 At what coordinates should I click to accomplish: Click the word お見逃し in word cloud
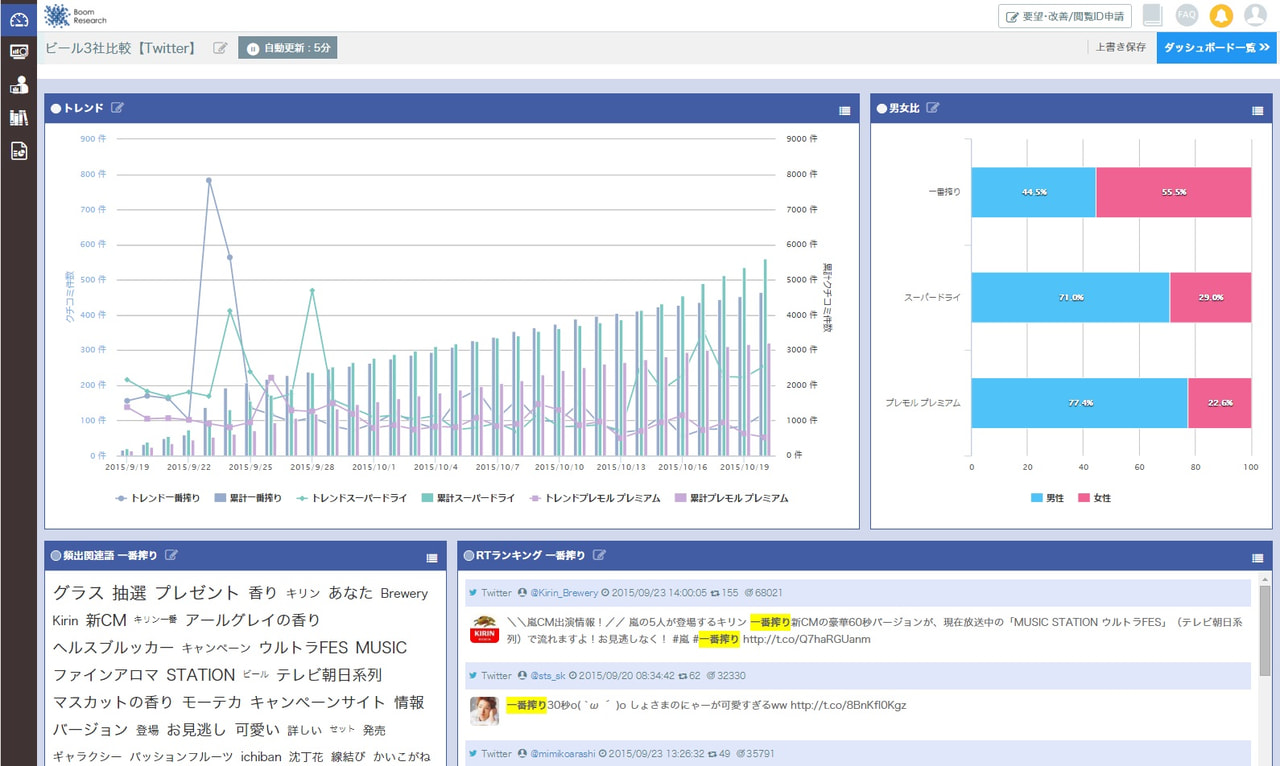197,730
